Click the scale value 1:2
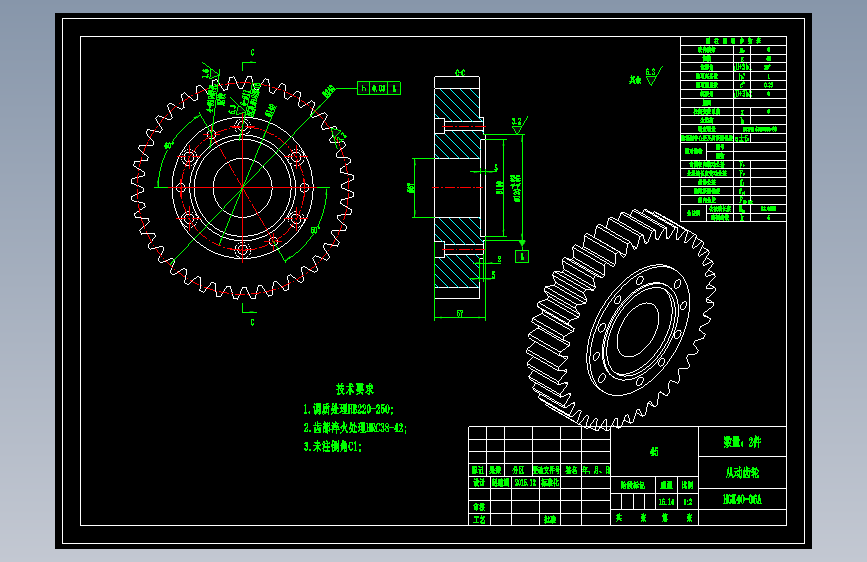 [688, 502]
